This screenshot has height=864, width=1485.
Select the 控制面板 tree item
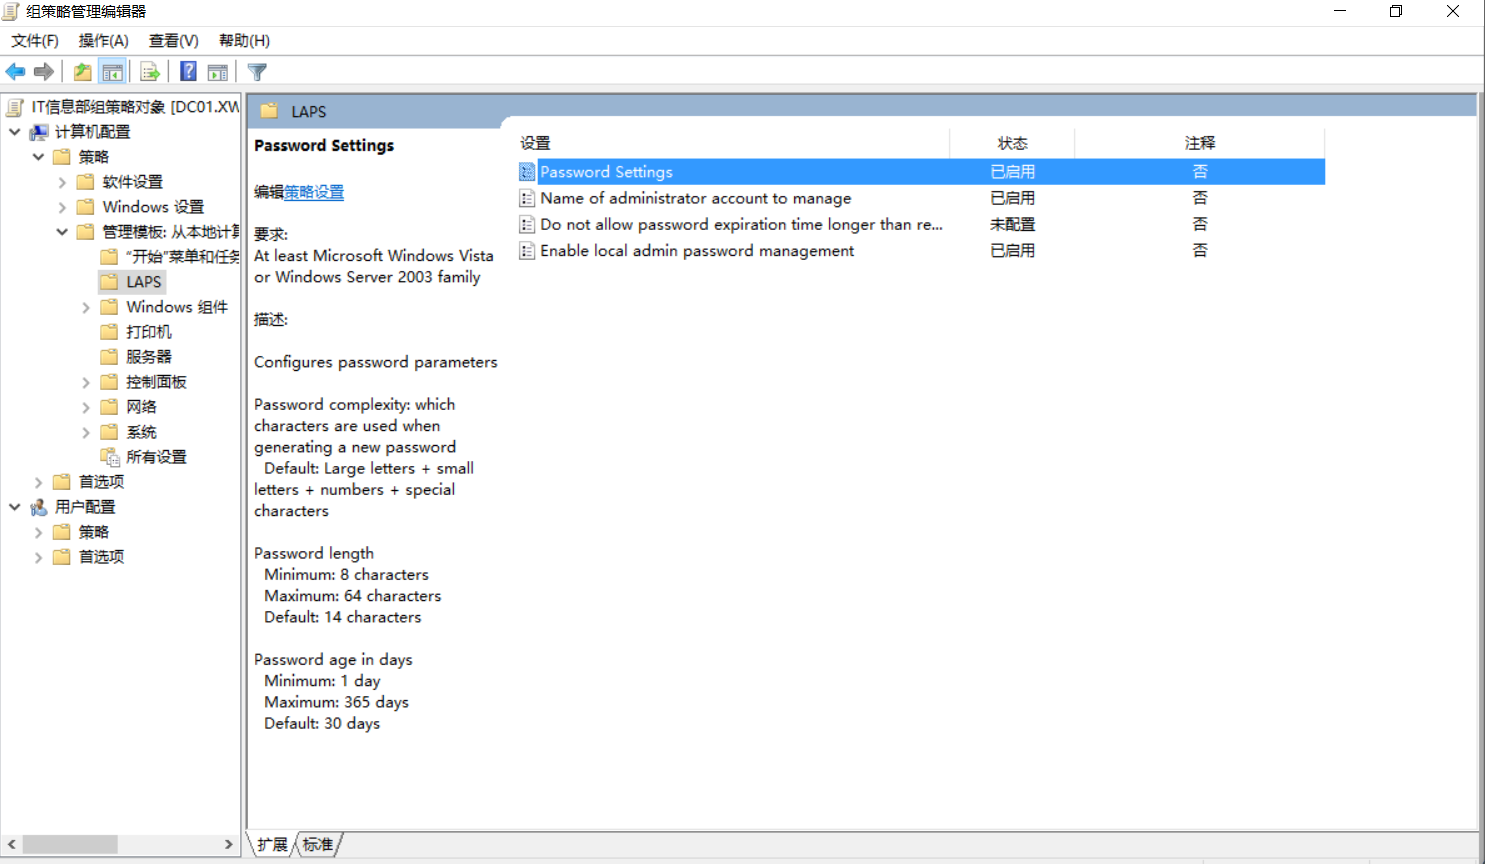pos(156,382)
